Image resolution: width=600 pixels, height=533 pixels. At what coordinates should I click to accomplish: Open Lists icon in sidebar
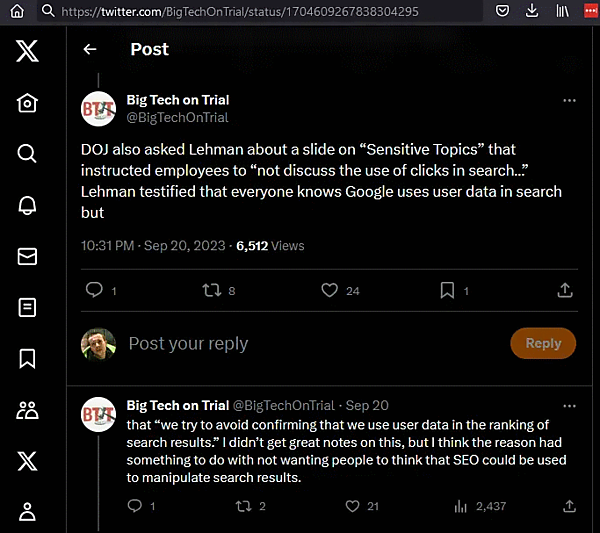click(27, 307)
